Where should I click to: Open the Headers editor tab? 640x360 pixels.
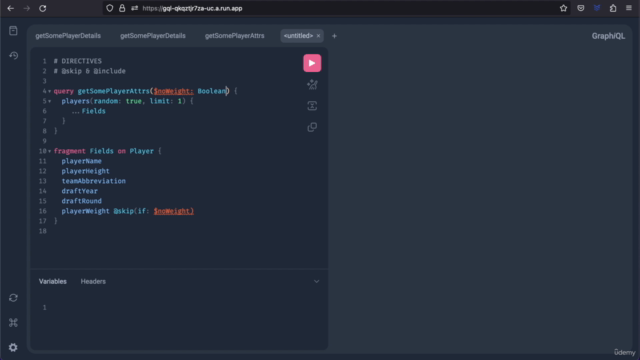click(93, 281)
